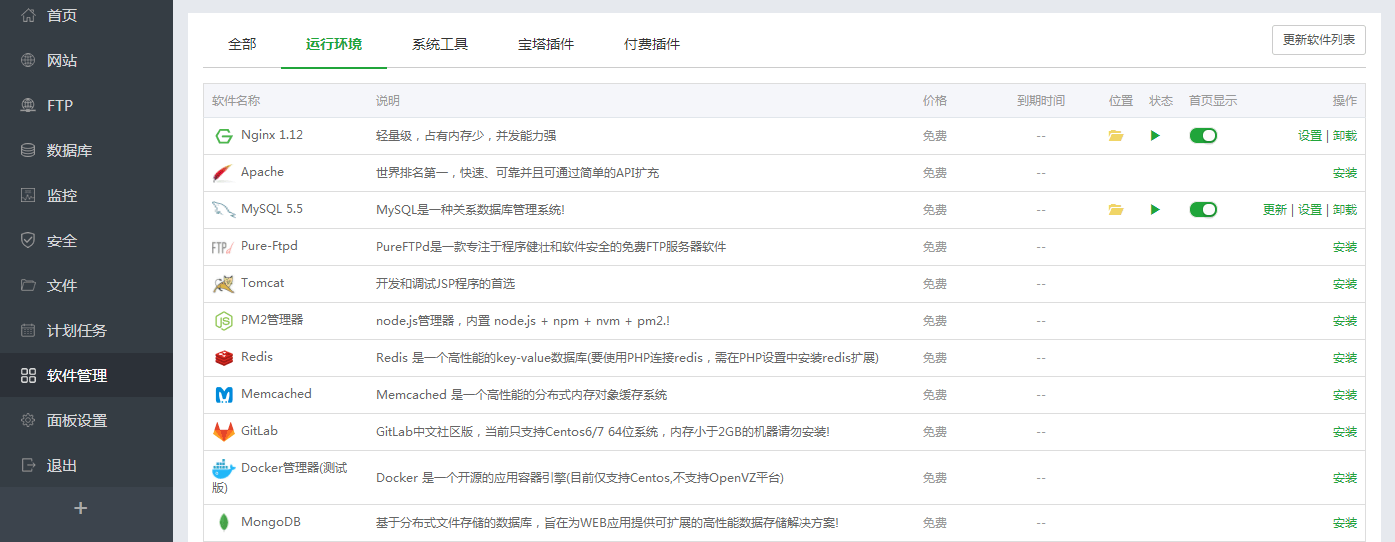The height and width of the screenshot is (542, 1395).
Task: Click the Nginx 1.12 logo icon
Action: (223, 136)
